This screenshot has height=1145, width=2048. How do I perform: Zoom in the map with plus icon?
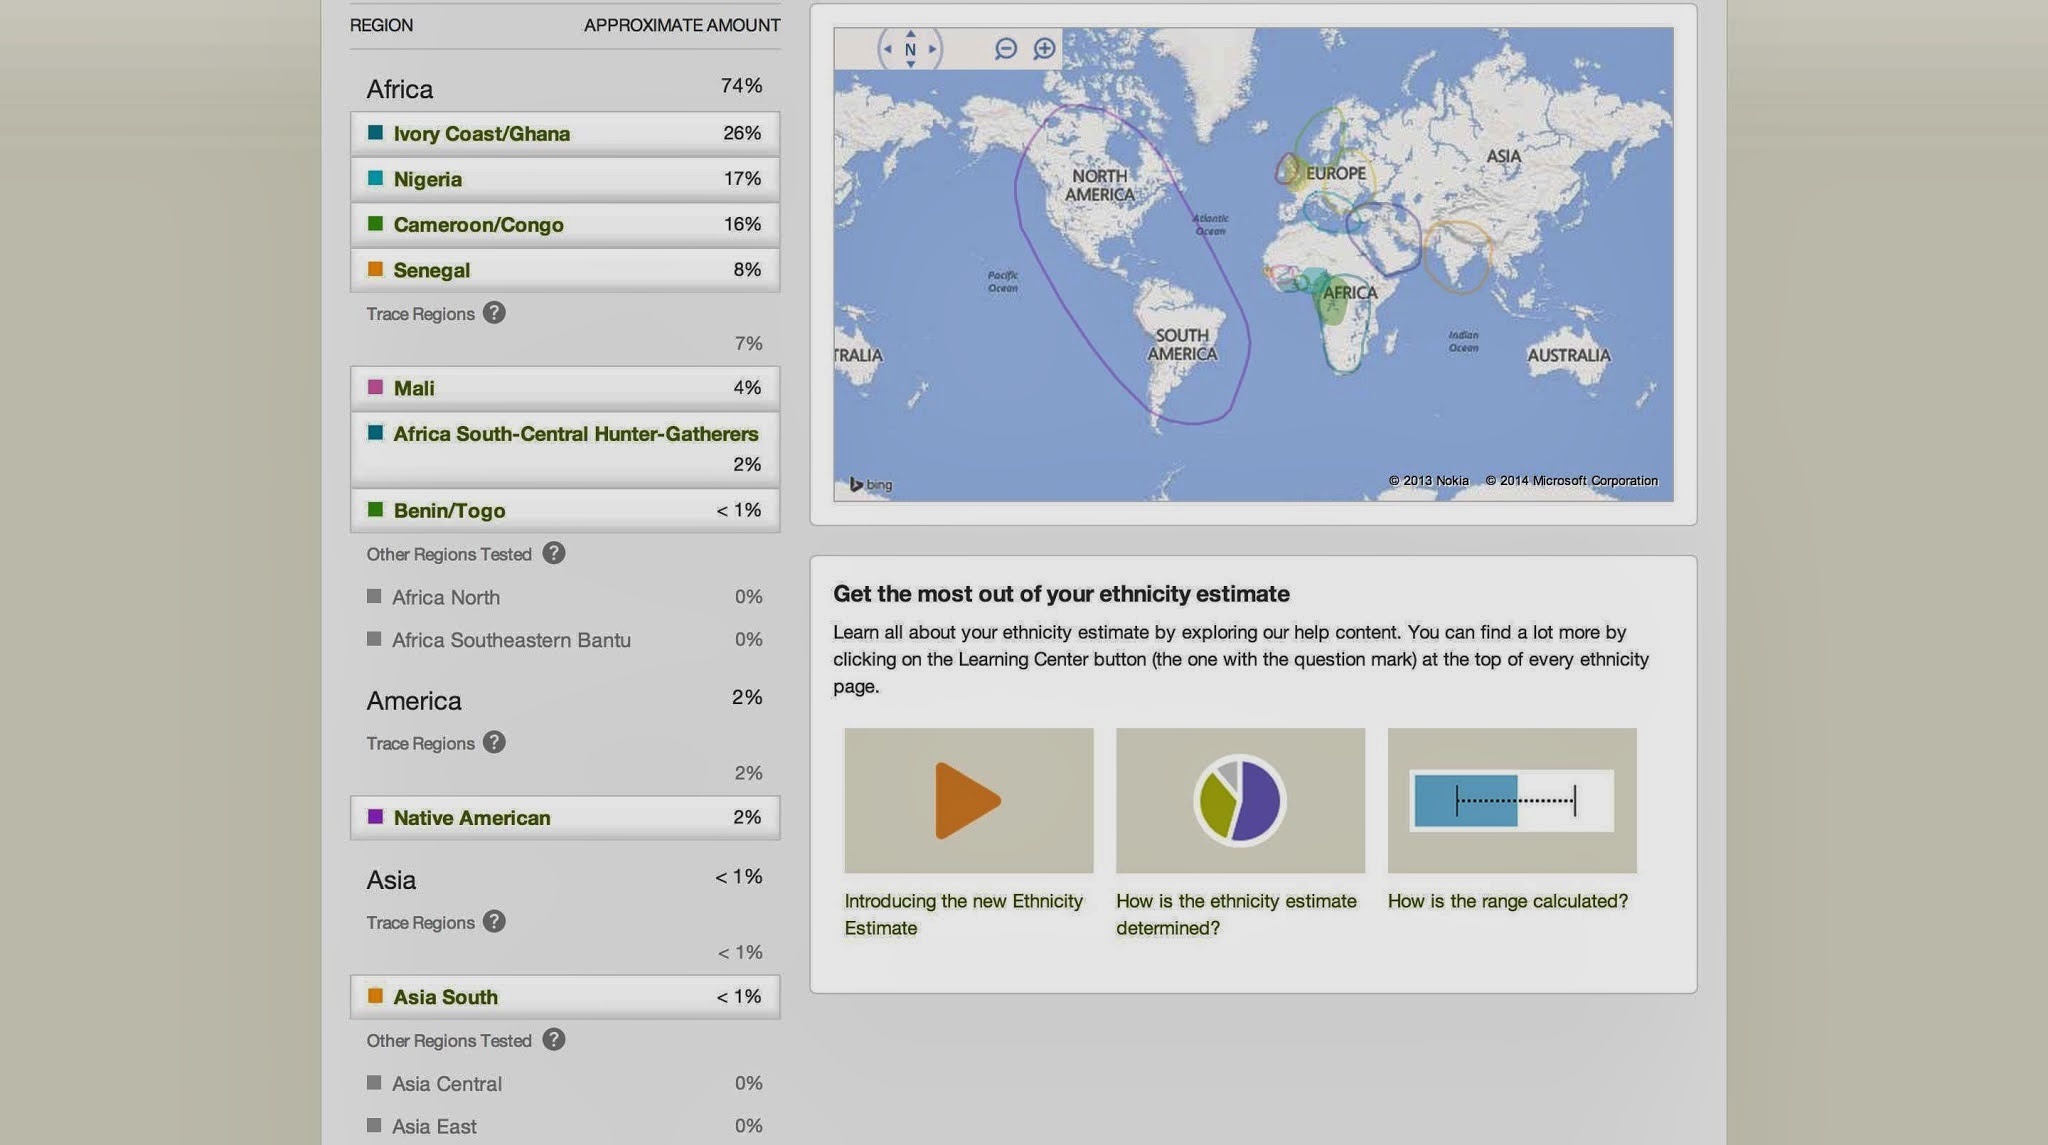click(1044, 48)
